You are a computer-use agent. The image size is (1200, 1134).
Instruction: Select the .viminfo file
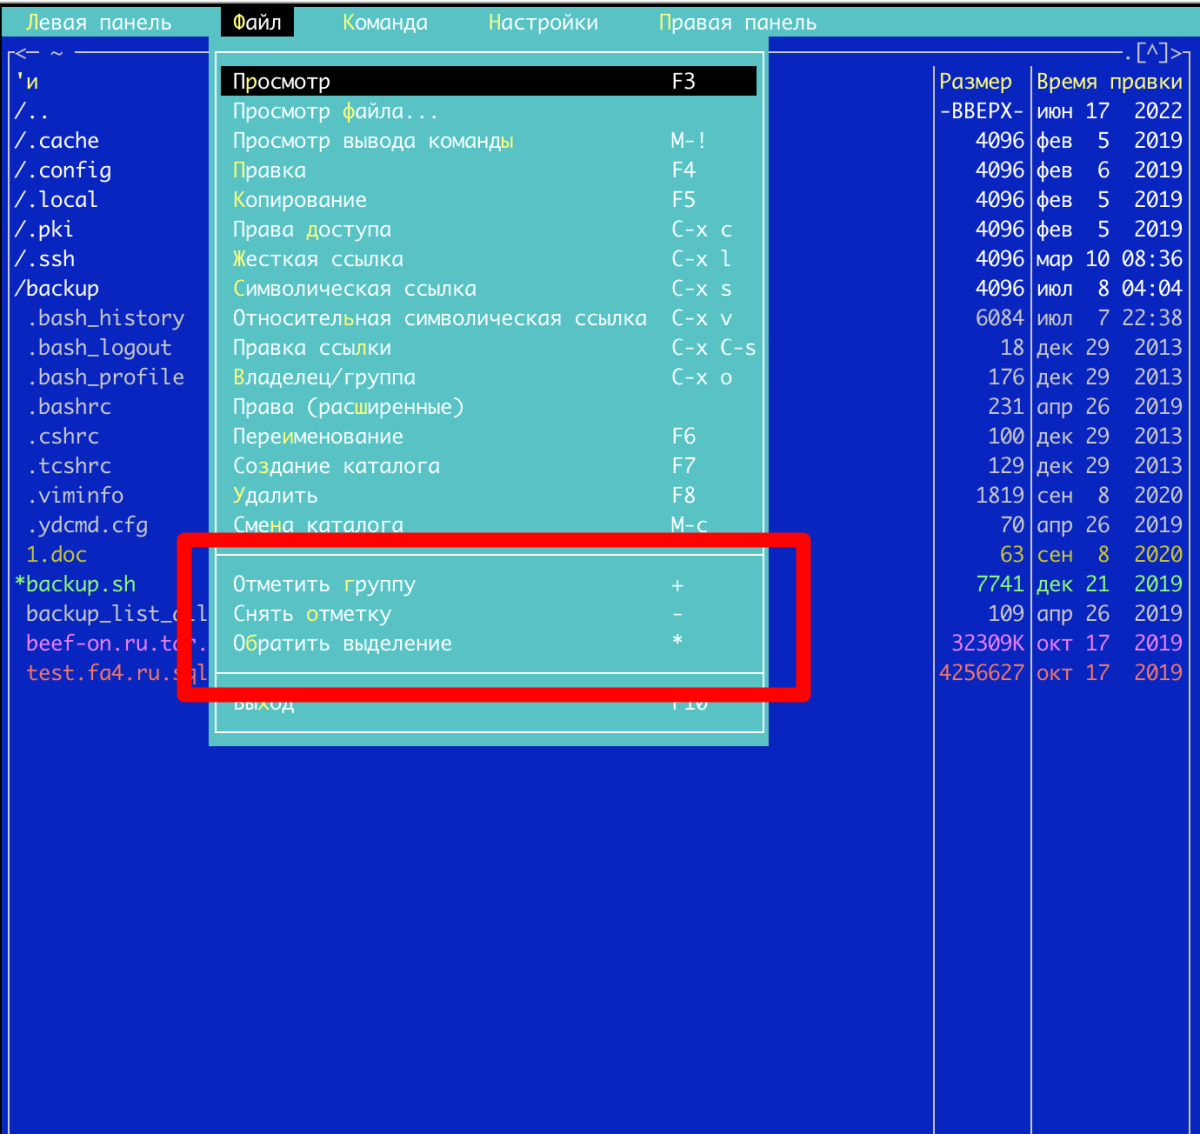[x=75, y=495]
